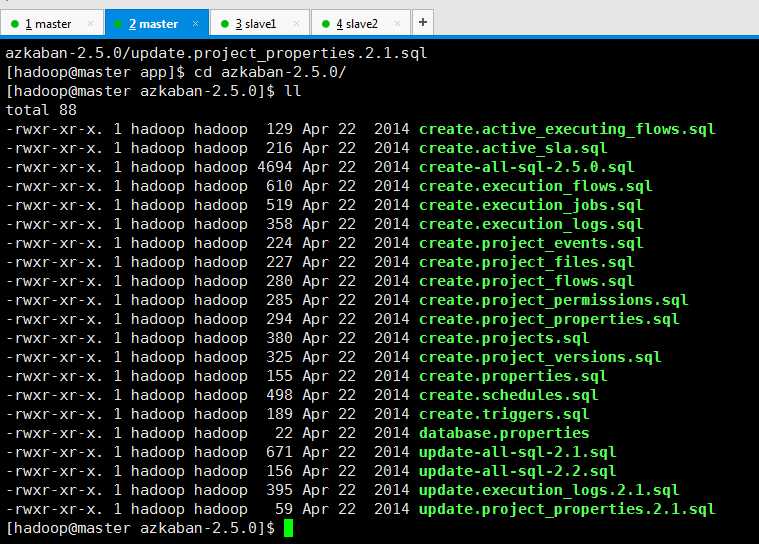
Task: Click green status dot on "4 slave2" tab
Action: pos(326,24)
